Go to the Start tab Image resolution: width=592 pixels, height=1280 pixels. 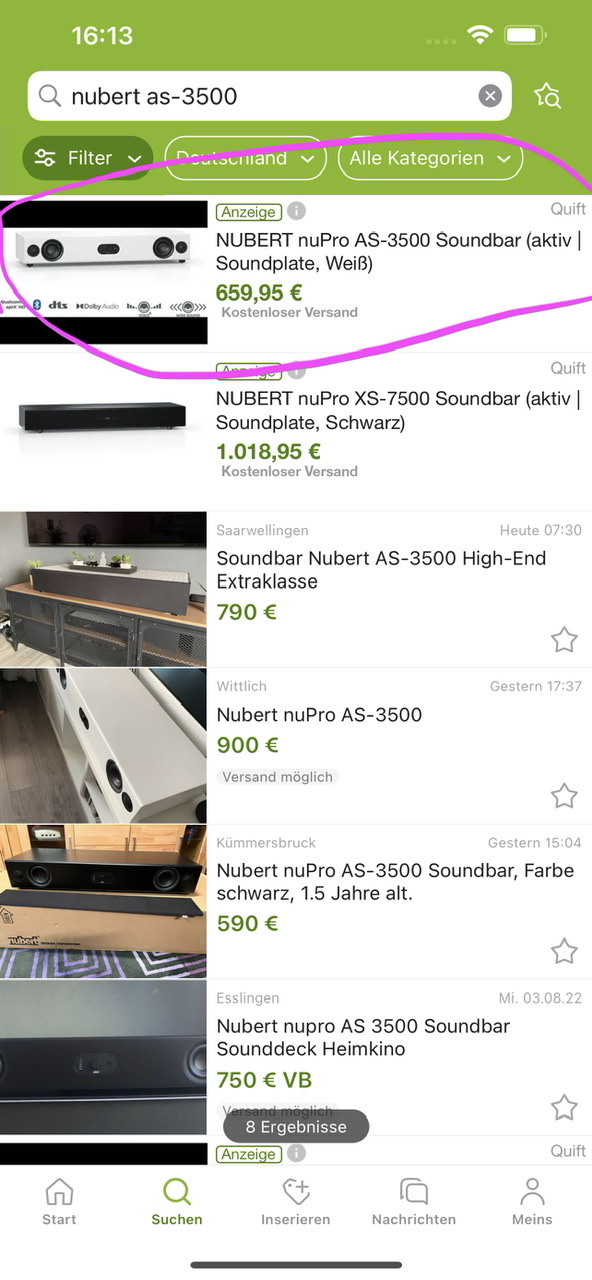pos(59,1201)
